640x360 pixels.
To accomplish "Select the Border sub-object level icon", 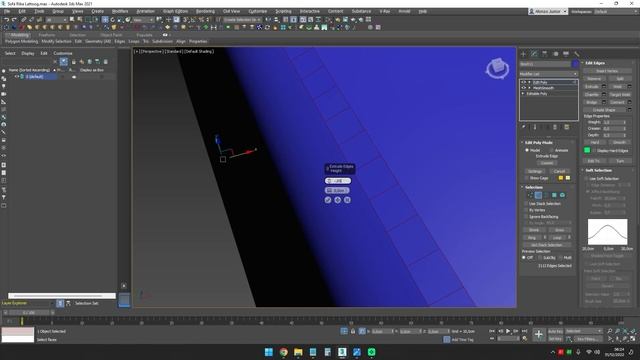I will 546,195.
